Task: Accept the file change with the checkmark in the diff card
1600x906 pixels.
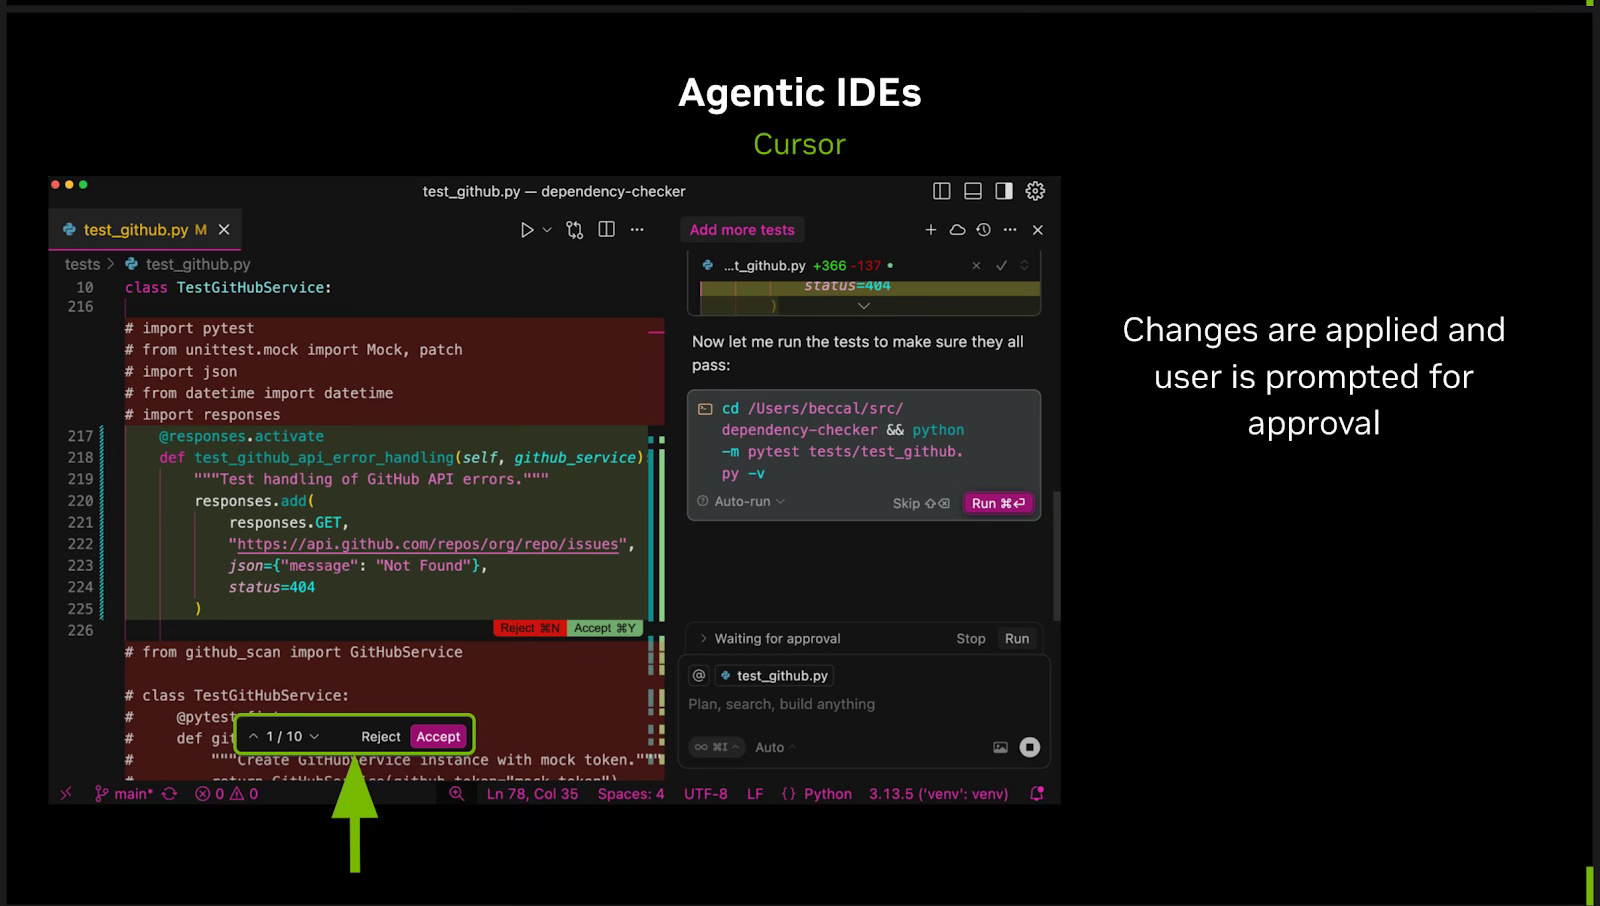Action: point(1001,266)
